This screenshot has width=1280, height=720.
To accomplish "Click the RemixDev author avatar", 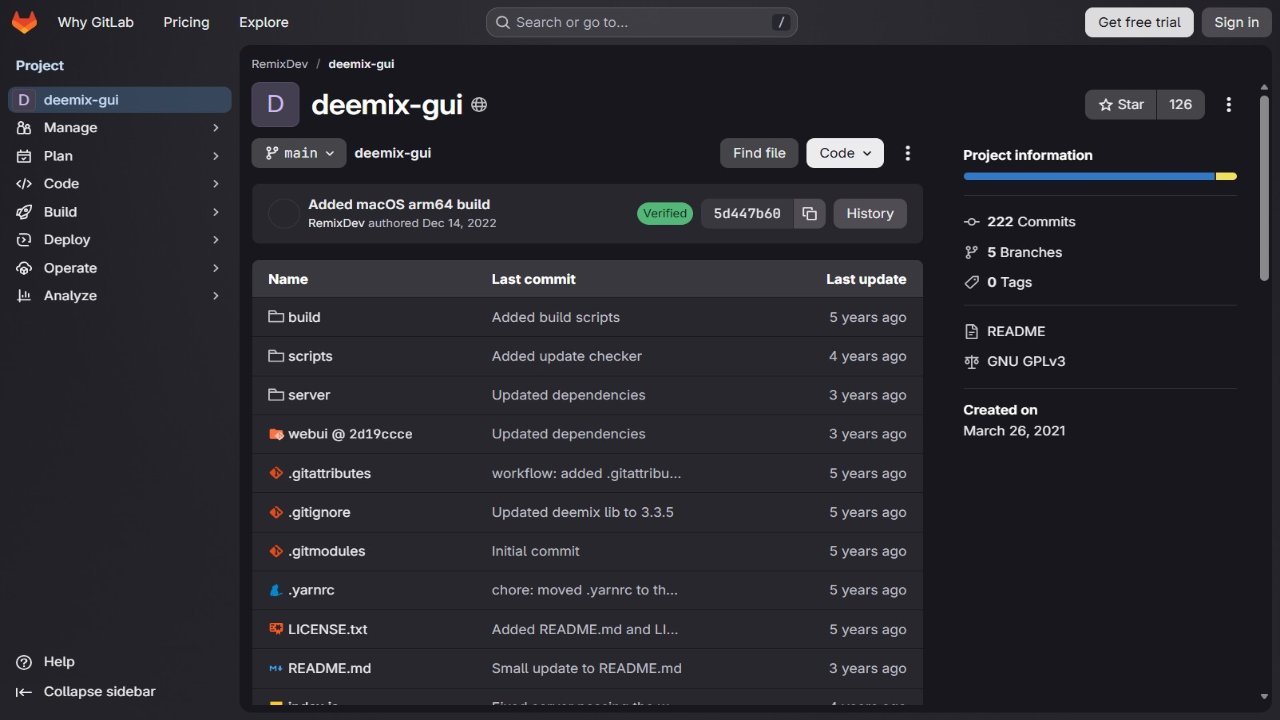I will pyautogui.click(x=284, y=213).
